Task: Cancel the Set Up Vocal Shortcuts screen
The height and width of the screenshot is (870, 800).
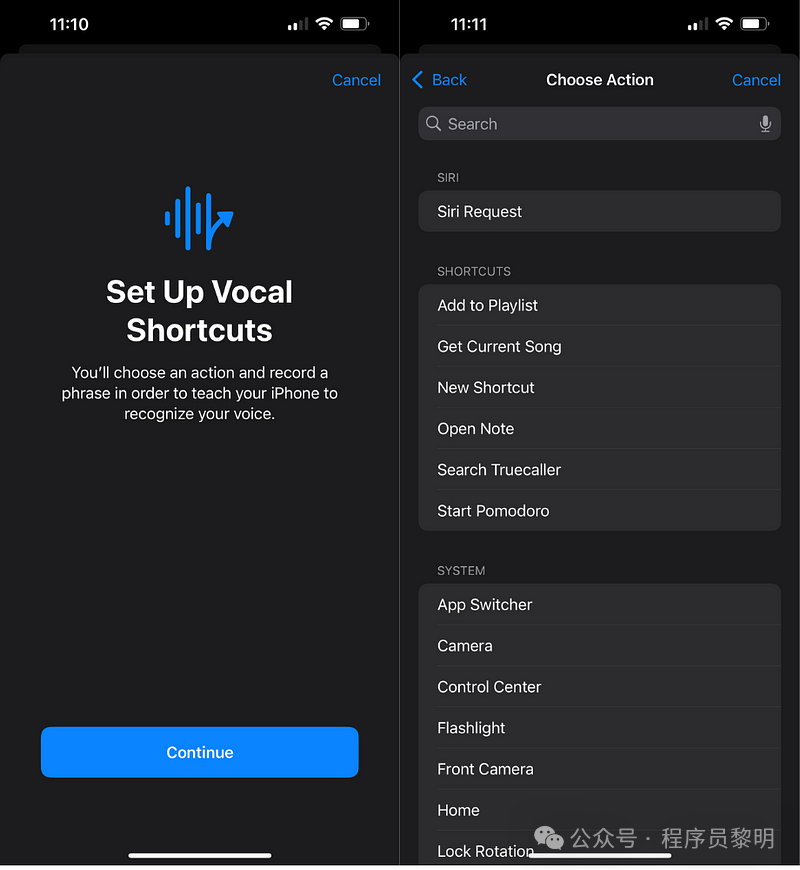Action: click(356, 80)
